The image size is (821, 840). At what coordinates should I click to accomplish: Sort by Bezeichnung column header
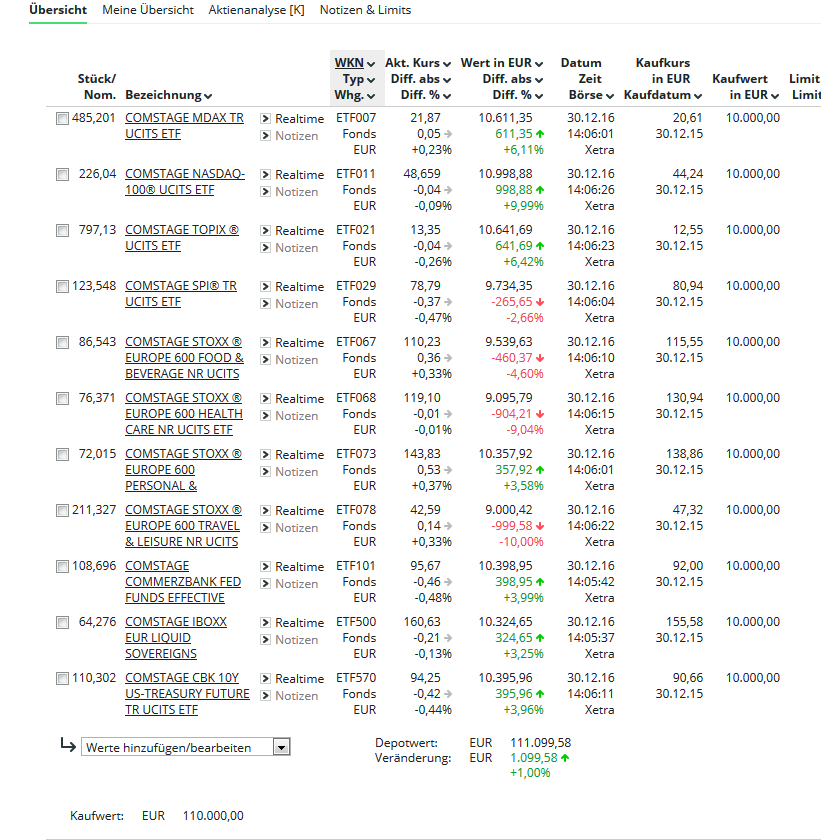(x=169, y=95)
